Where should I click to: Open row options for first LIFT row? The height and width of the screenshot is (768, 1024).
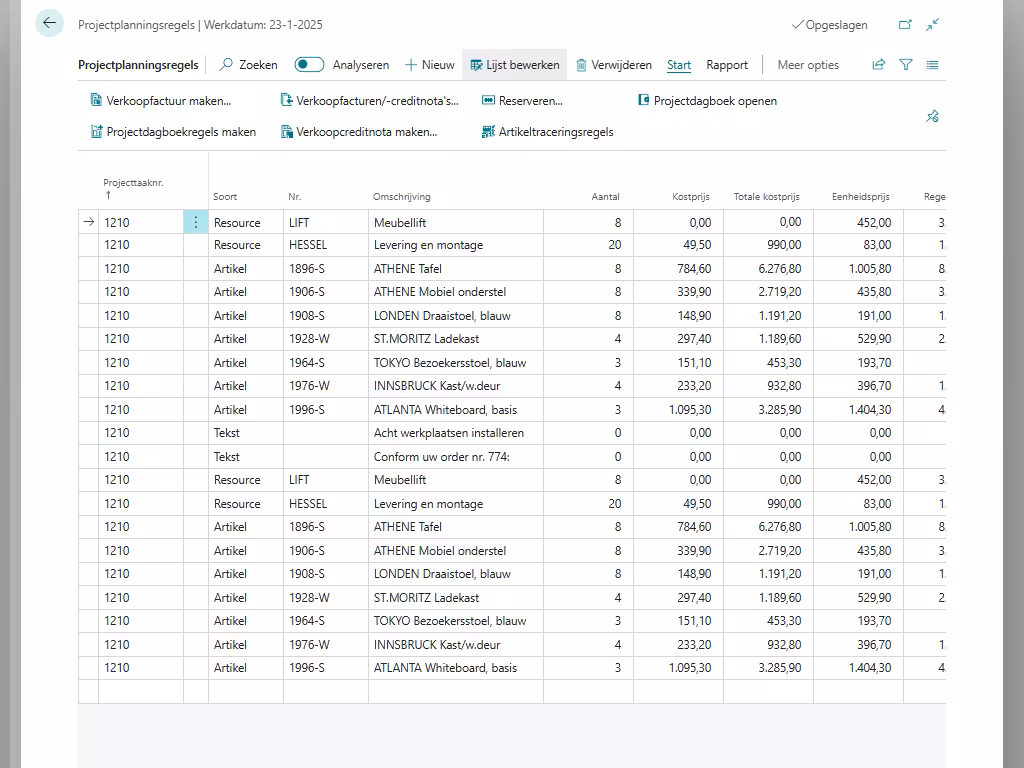(196, 222)
